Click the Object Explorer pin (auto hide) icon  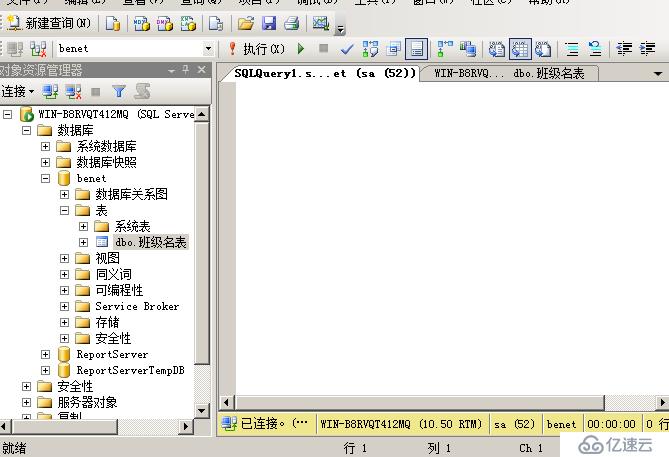[186, 70]
